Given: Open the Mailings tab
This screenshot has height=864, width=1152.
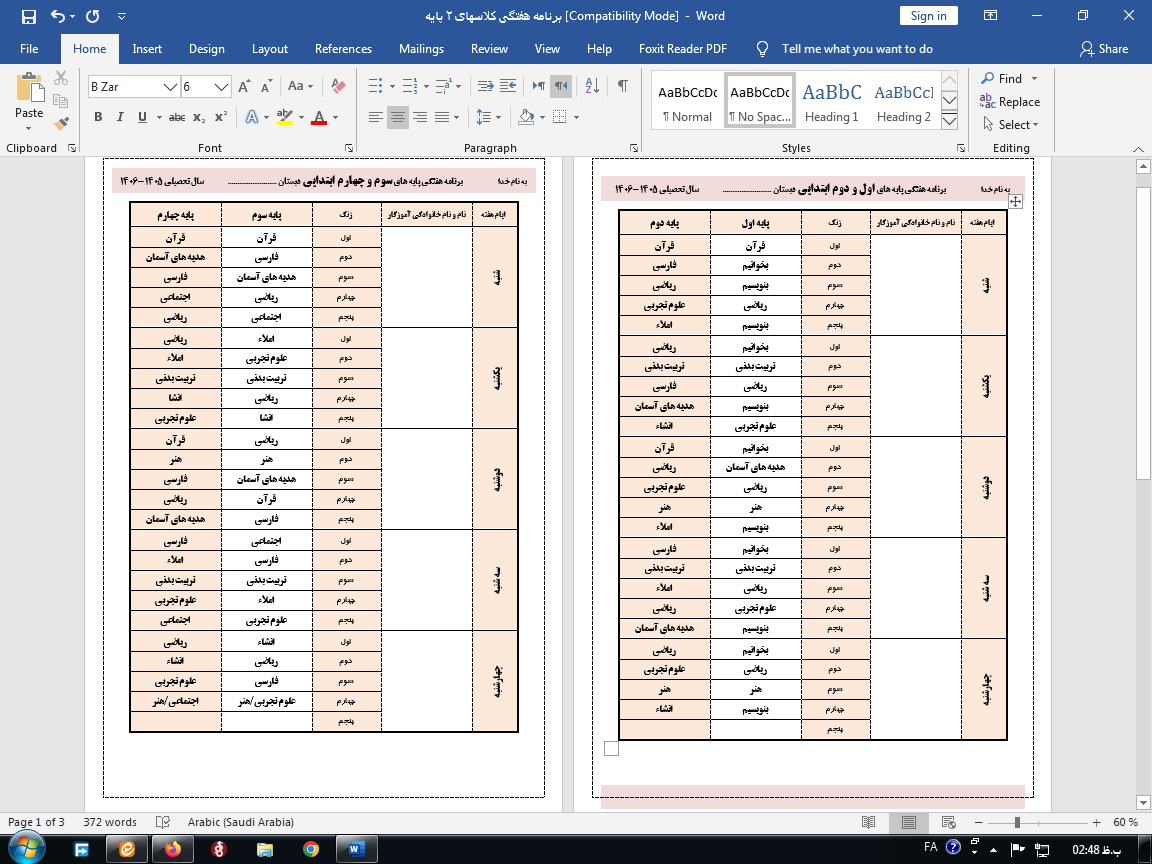Looking at the screenshot, I should (x=421, y=48).
